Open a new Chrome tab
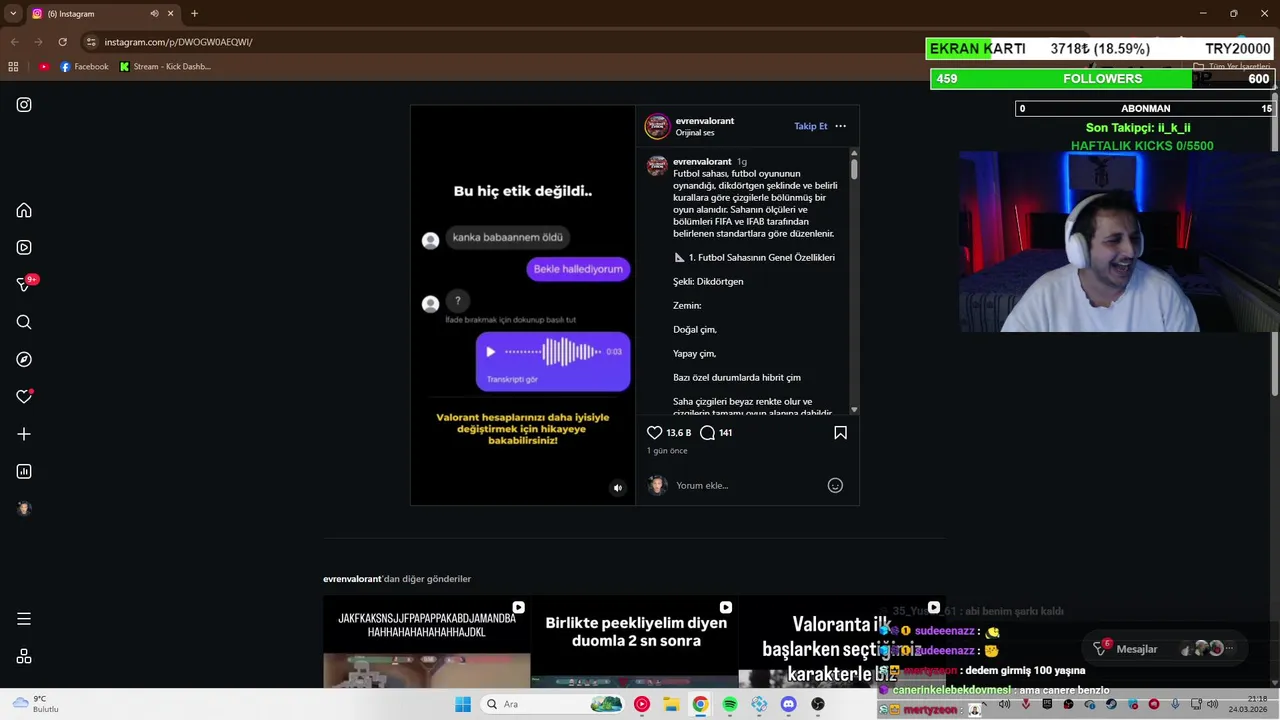Image resolution: width=1280 pixels, height=720 pixels. click(194, 13)
